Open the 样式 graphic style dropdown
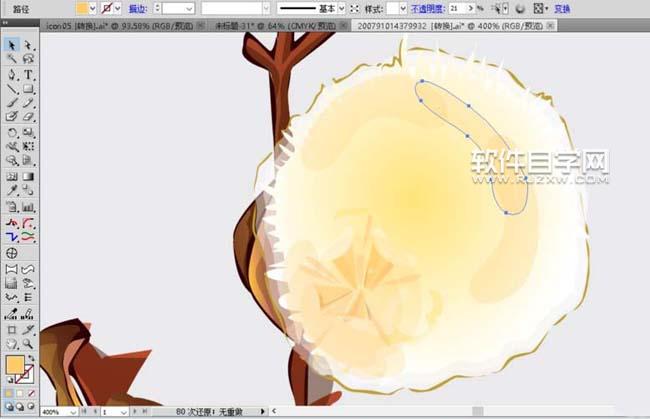Screen dimensions: 650x419 [x=403, y=8]
